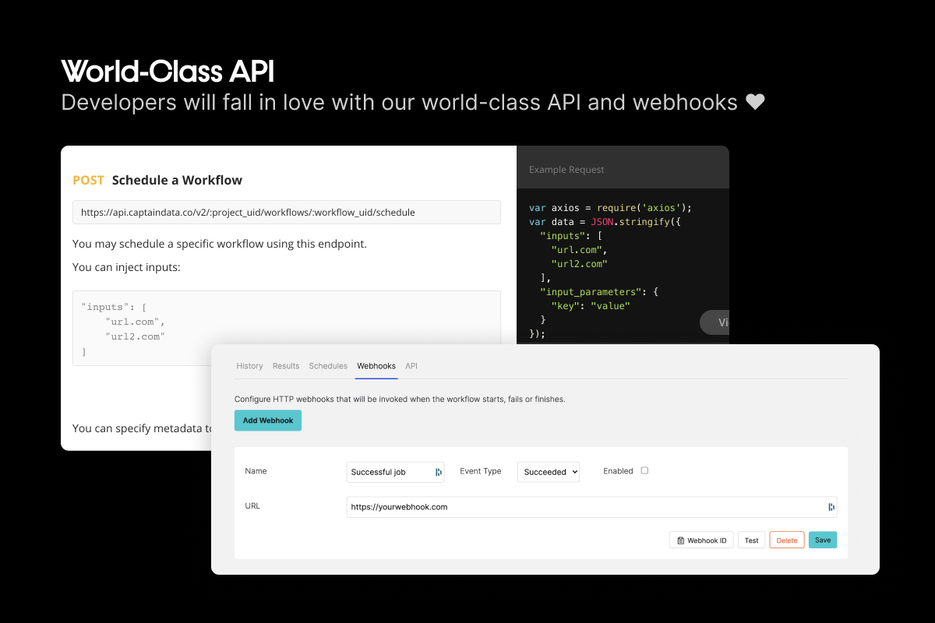
Task: Save the webhook settings
Action: (822, 539)
